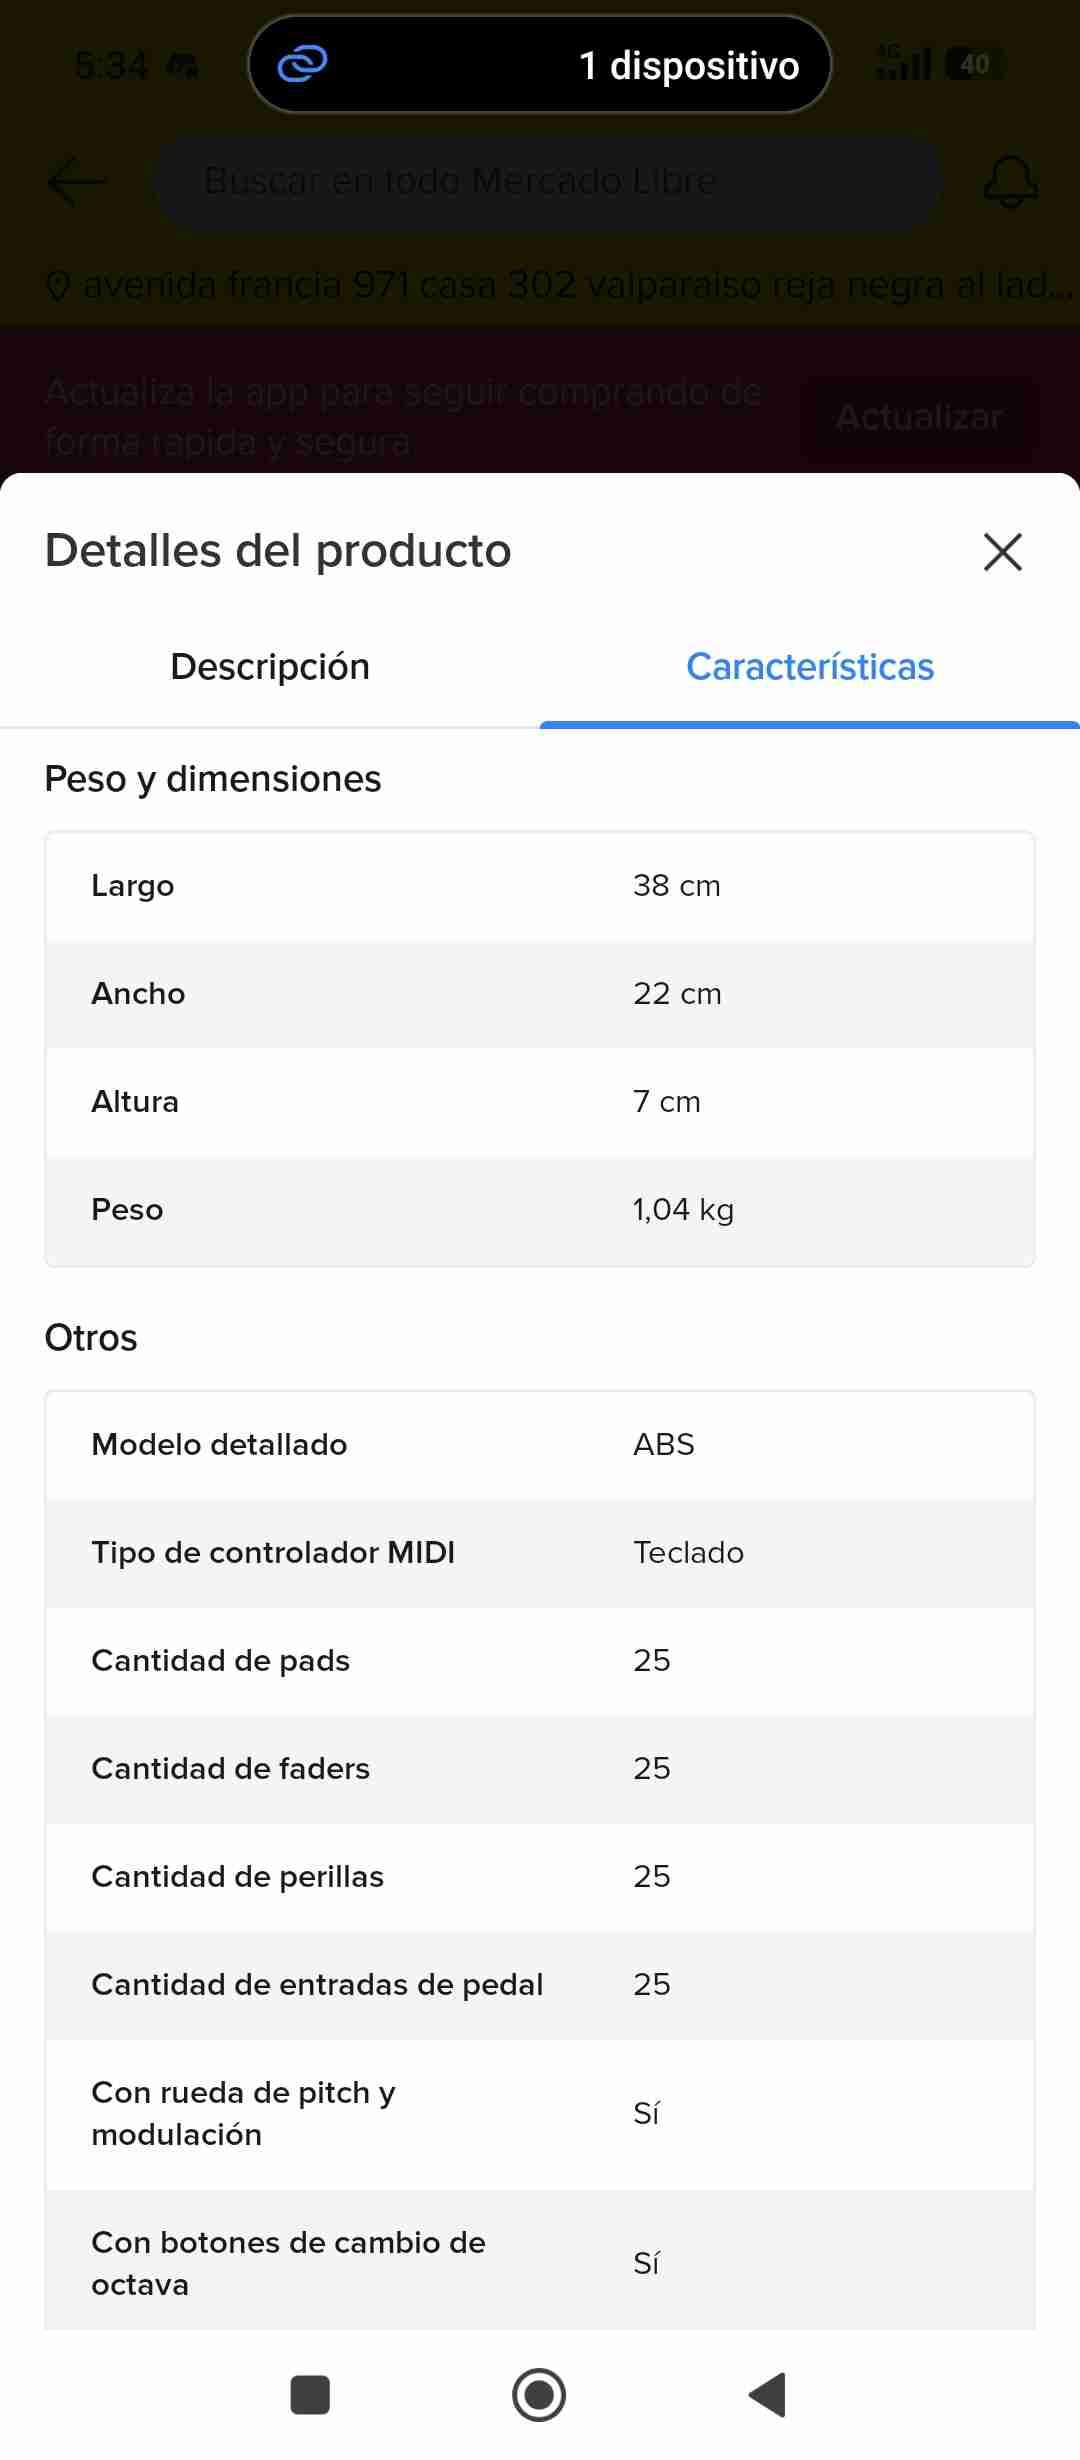Tap the Mercado Libre search field
The width and height of the screenshot is (1080, 2460).
pos(548,182)
